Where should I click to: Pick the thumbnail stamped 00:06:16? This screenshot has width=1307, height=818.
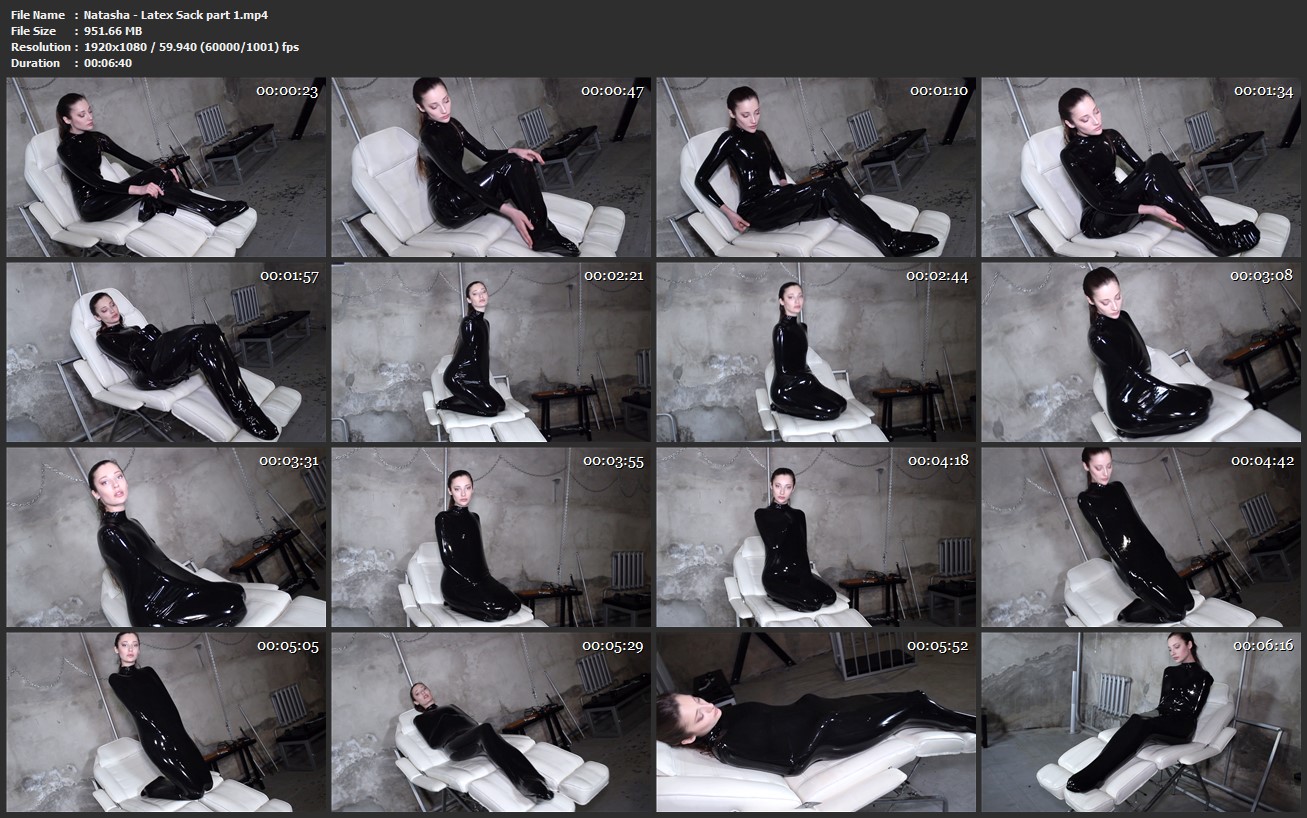tap(1141, 722)
